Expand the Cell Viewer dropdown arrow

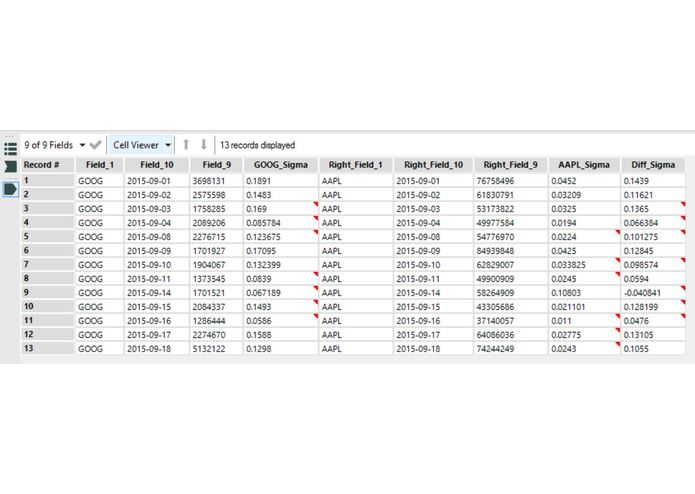pyautogui.click(x=168, y=145)
